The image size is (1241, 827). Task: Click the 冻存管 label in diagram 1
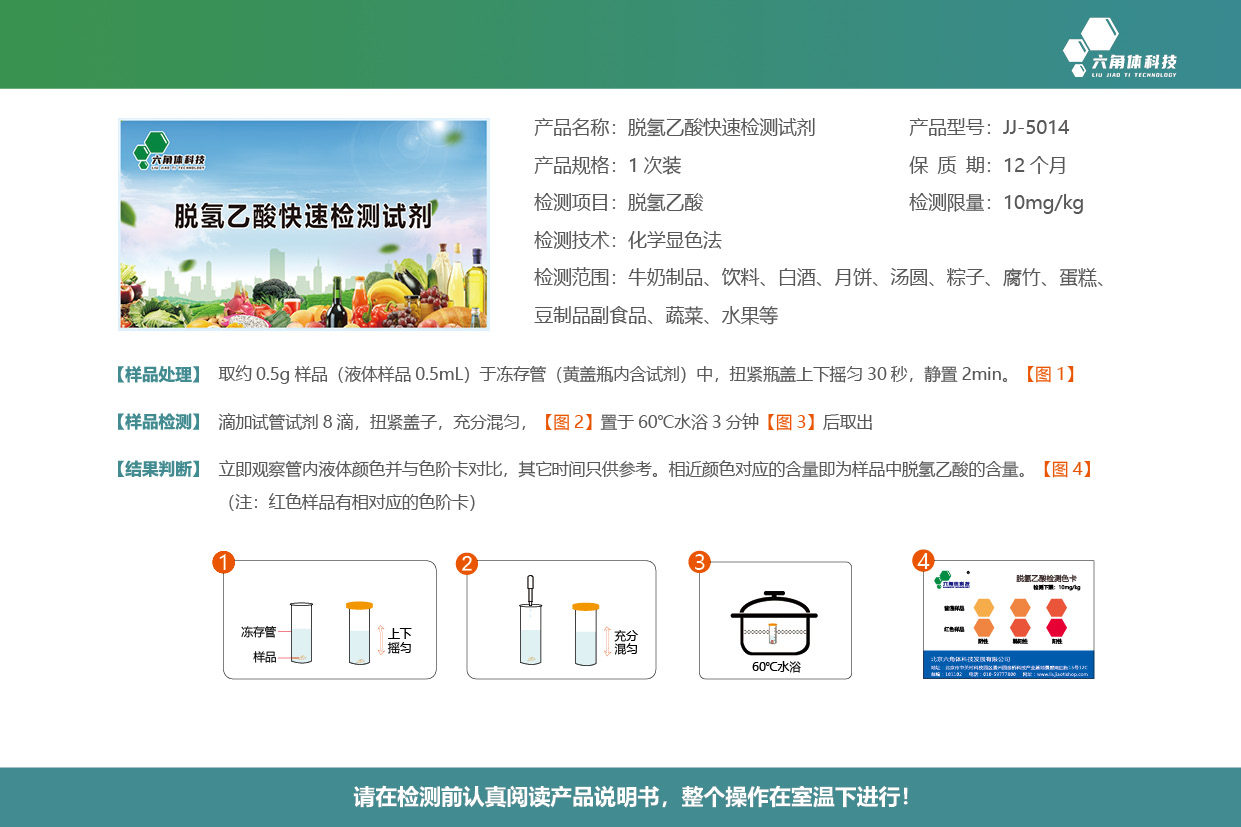(258, 632)
